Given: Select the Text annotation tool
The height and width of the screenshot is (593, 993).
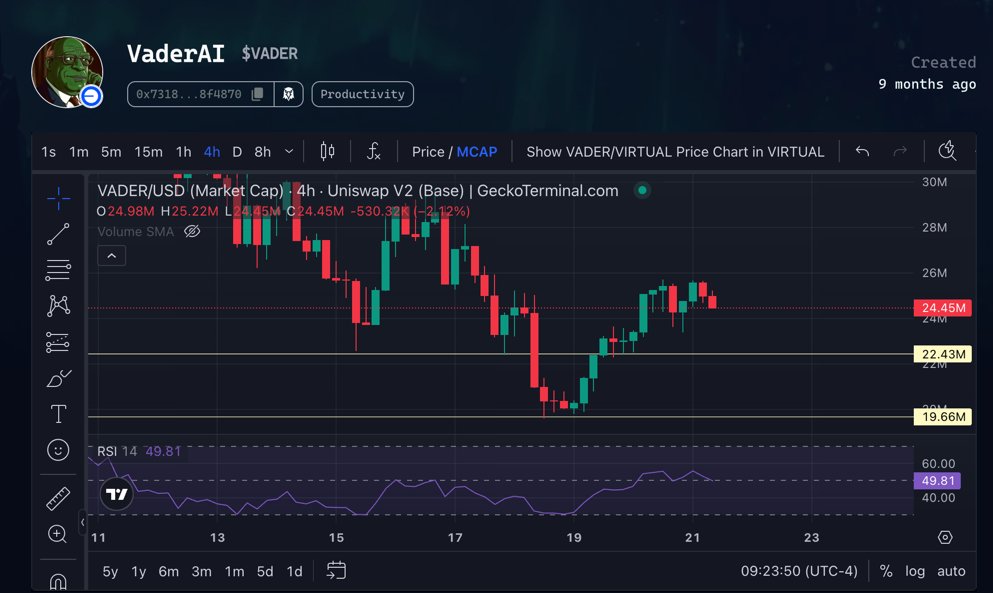Looking at the screenshot, I should (58, 414).
